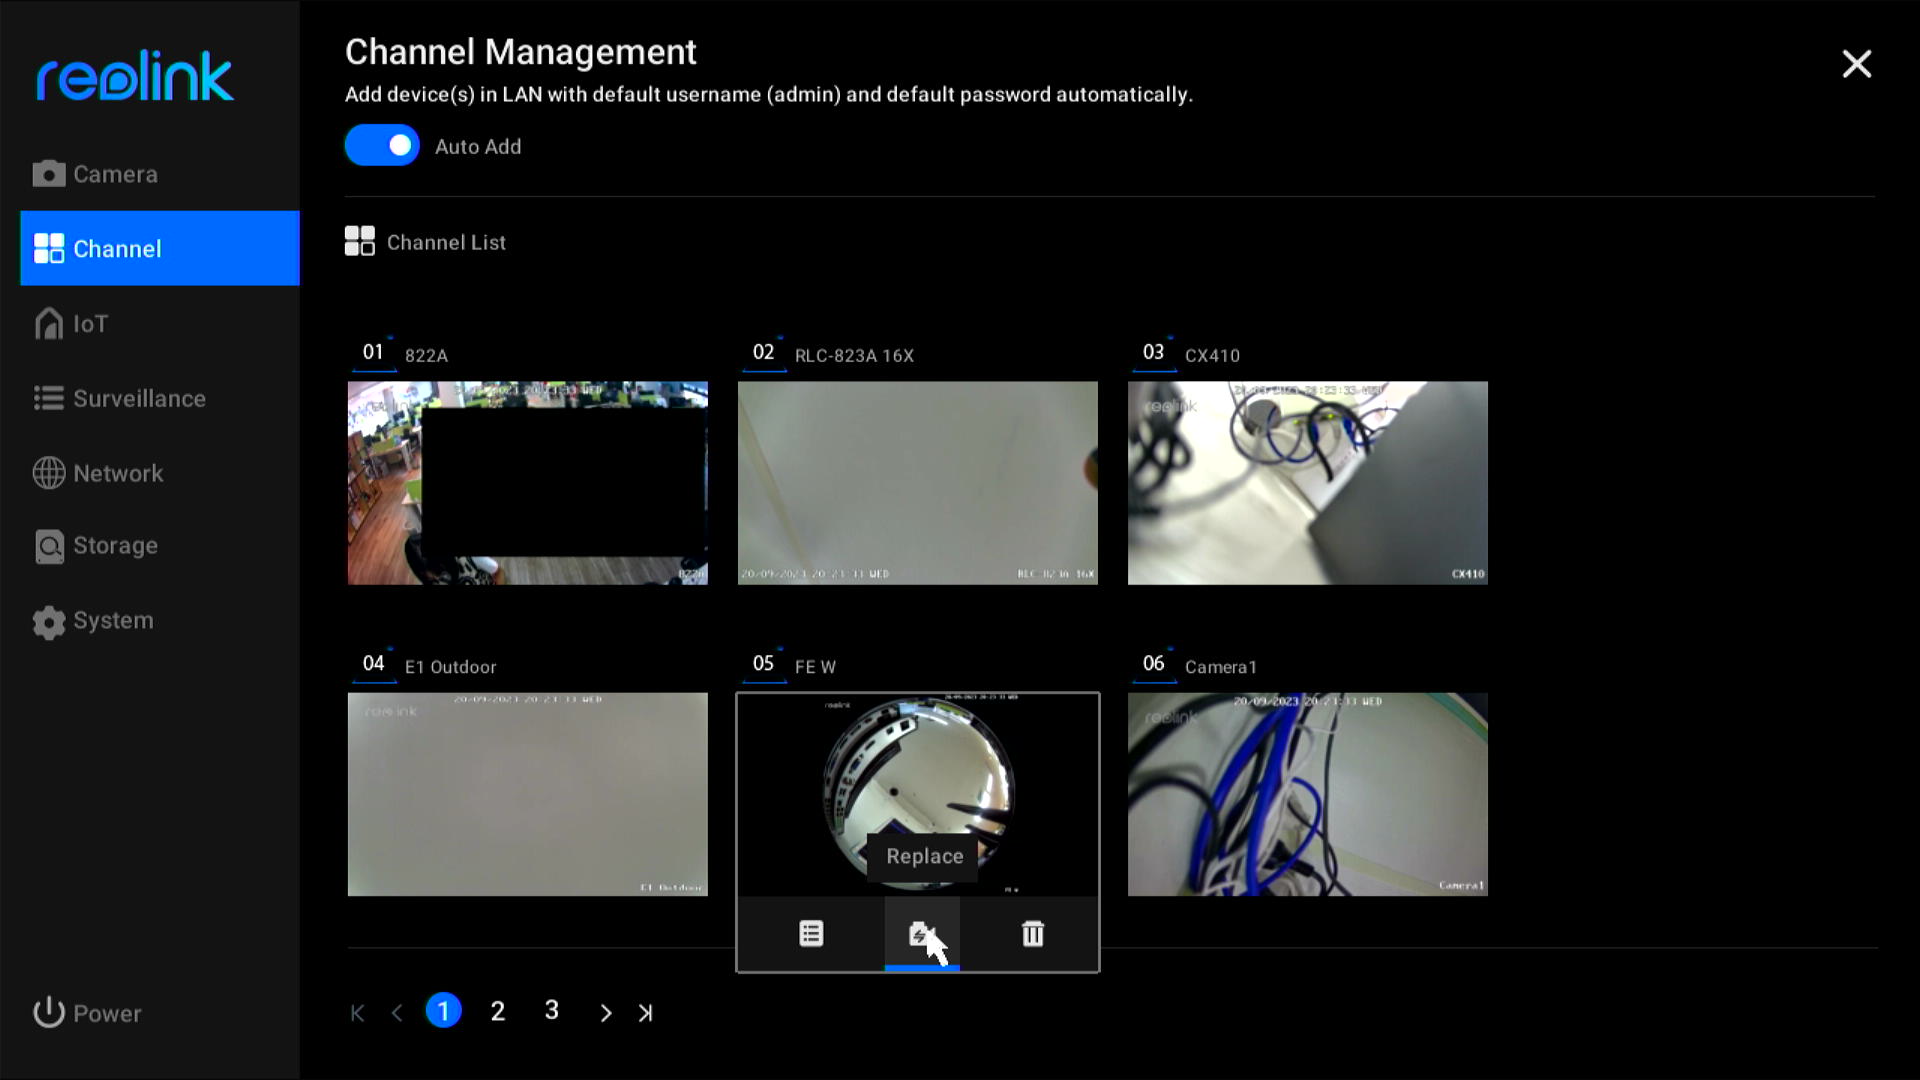The image size is (1920, 1080).
Task: Go to page 3 of channel list
Action: 552,1011
